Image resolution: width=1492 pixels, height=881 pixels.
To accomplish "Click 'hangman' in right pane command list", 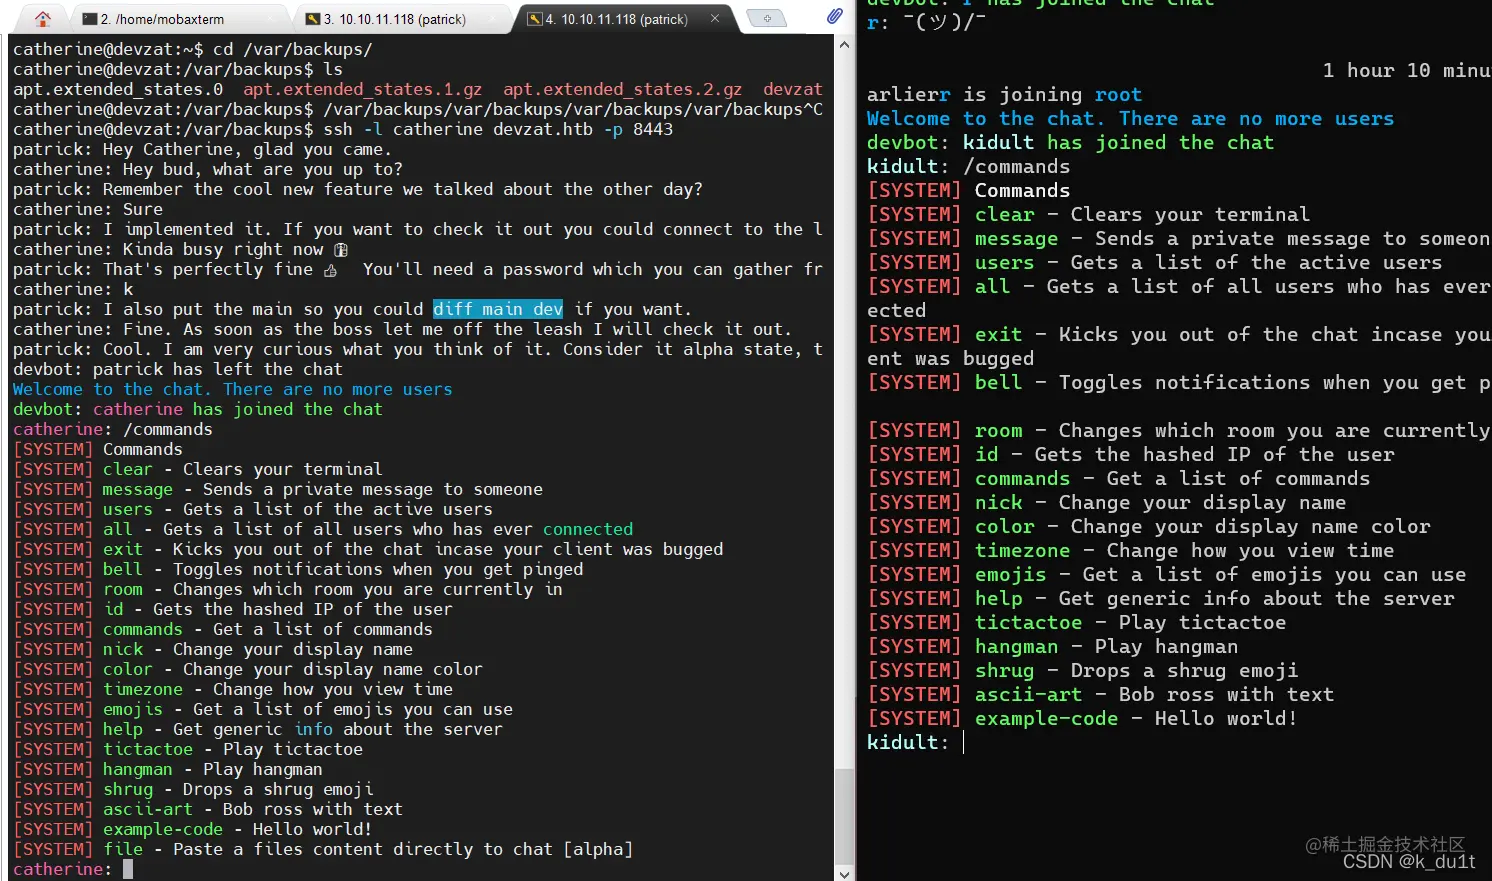I will pyautogui.click(x=1017, y=646).
